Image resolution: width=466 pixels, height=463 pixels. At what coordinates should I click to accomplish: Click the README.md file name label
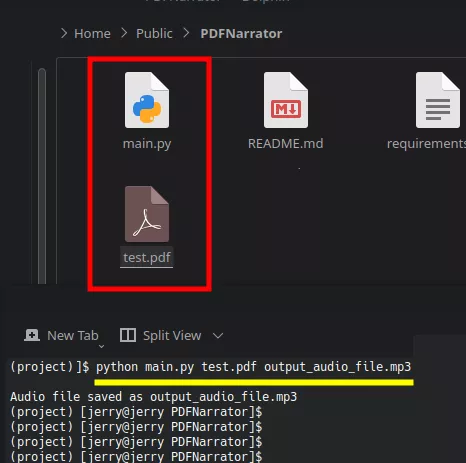(x=286, y=144)
